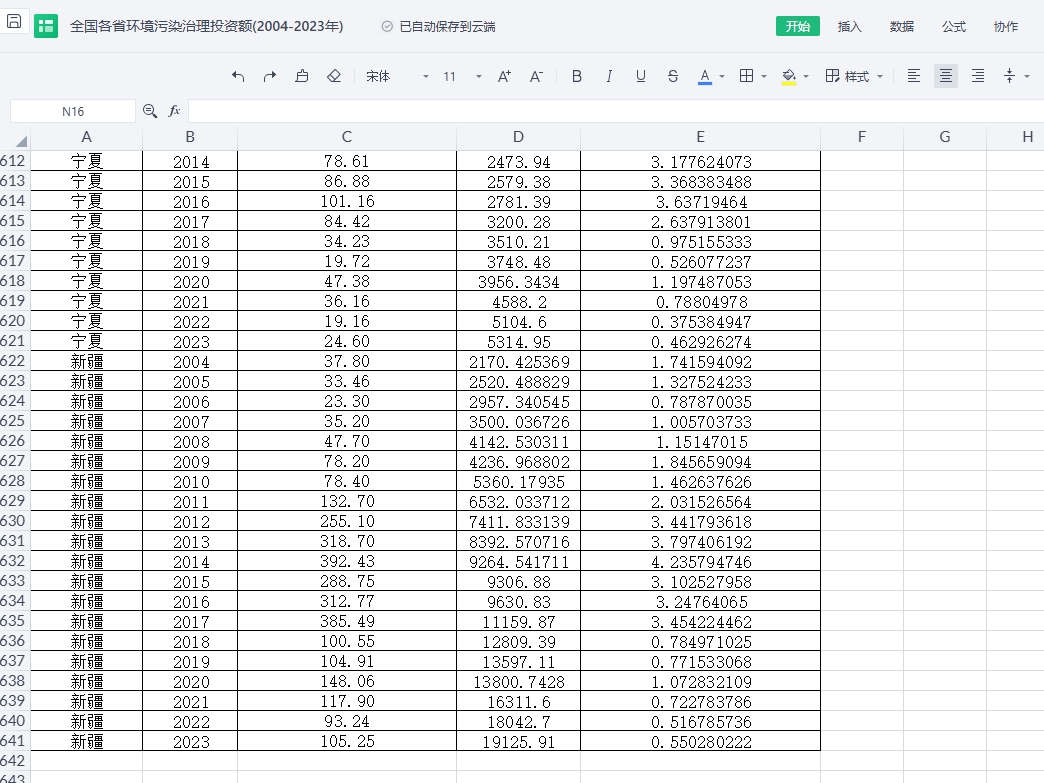The width and height of the screenshot is (1044, 783).
Task: Open the 样式 styles menu
Action: (854, 77)
